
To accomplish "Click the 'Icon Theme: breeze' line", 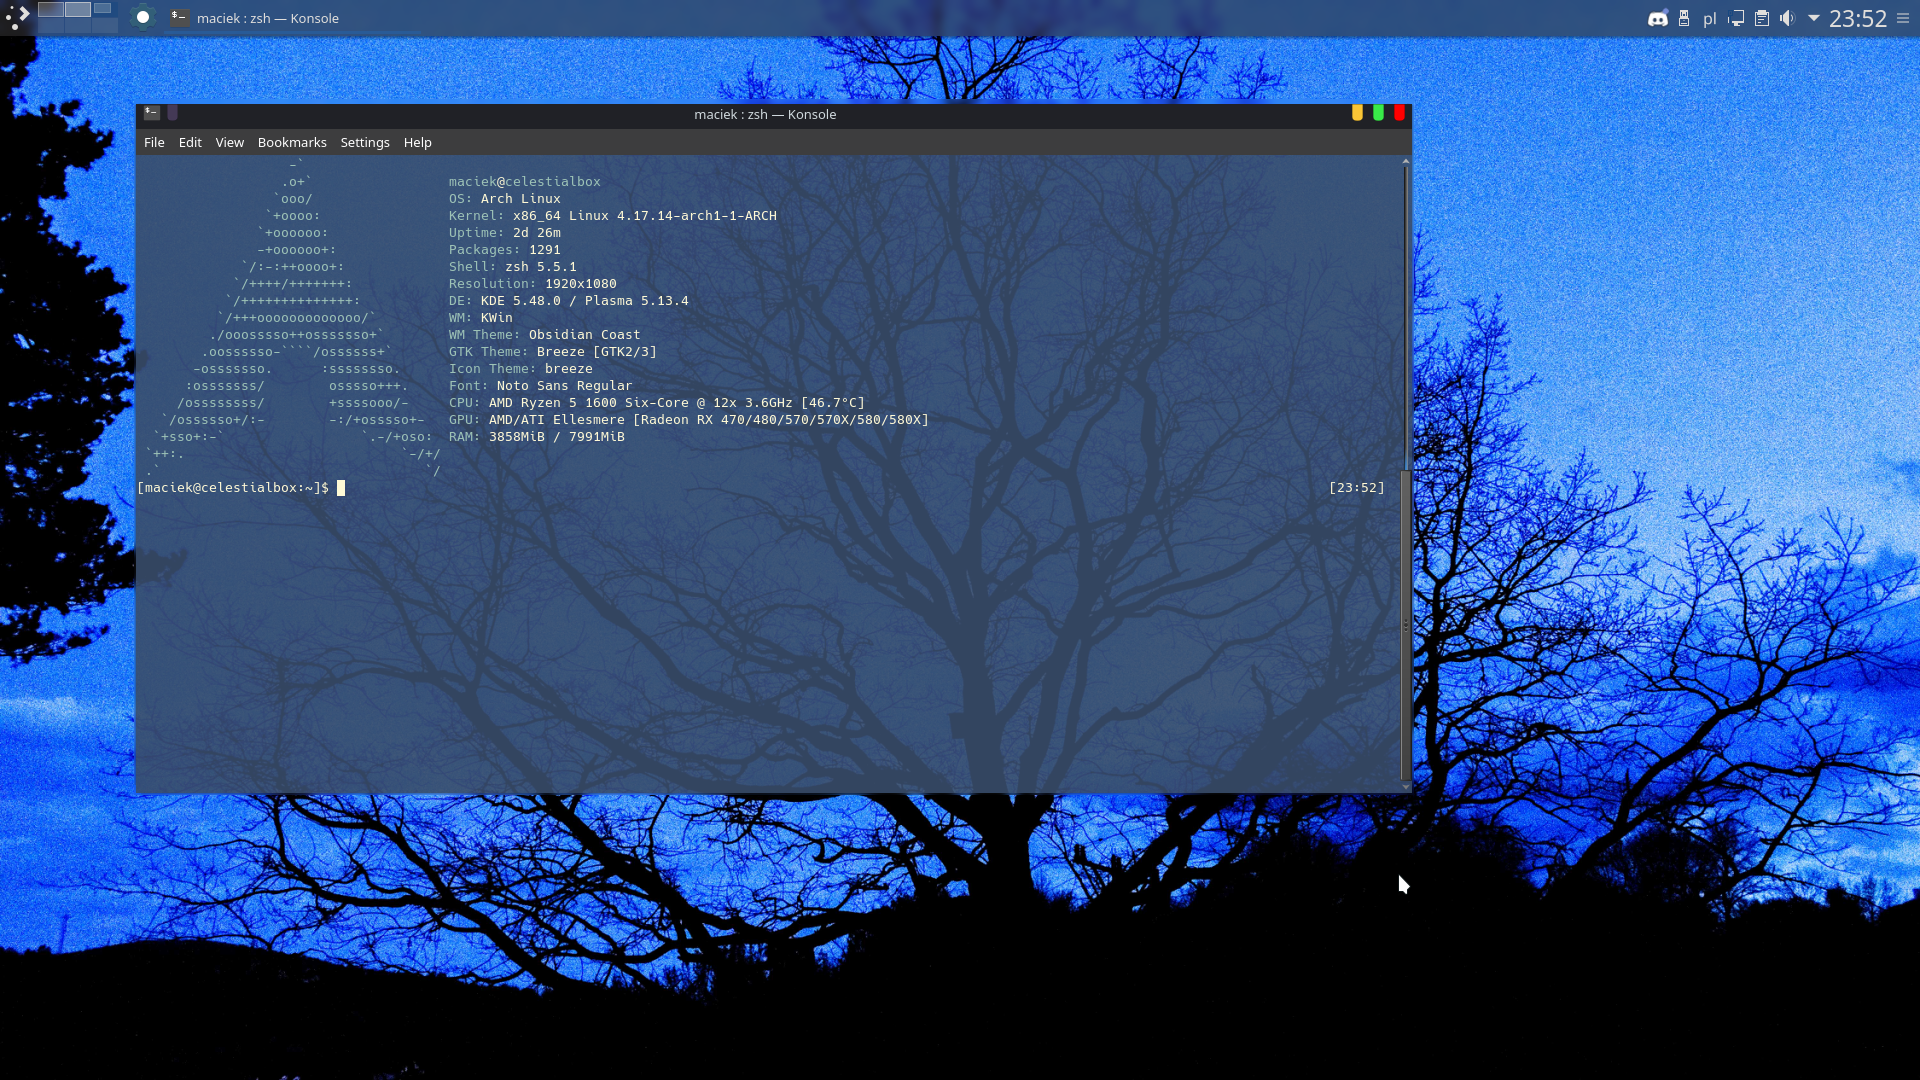I will (521, 369).
